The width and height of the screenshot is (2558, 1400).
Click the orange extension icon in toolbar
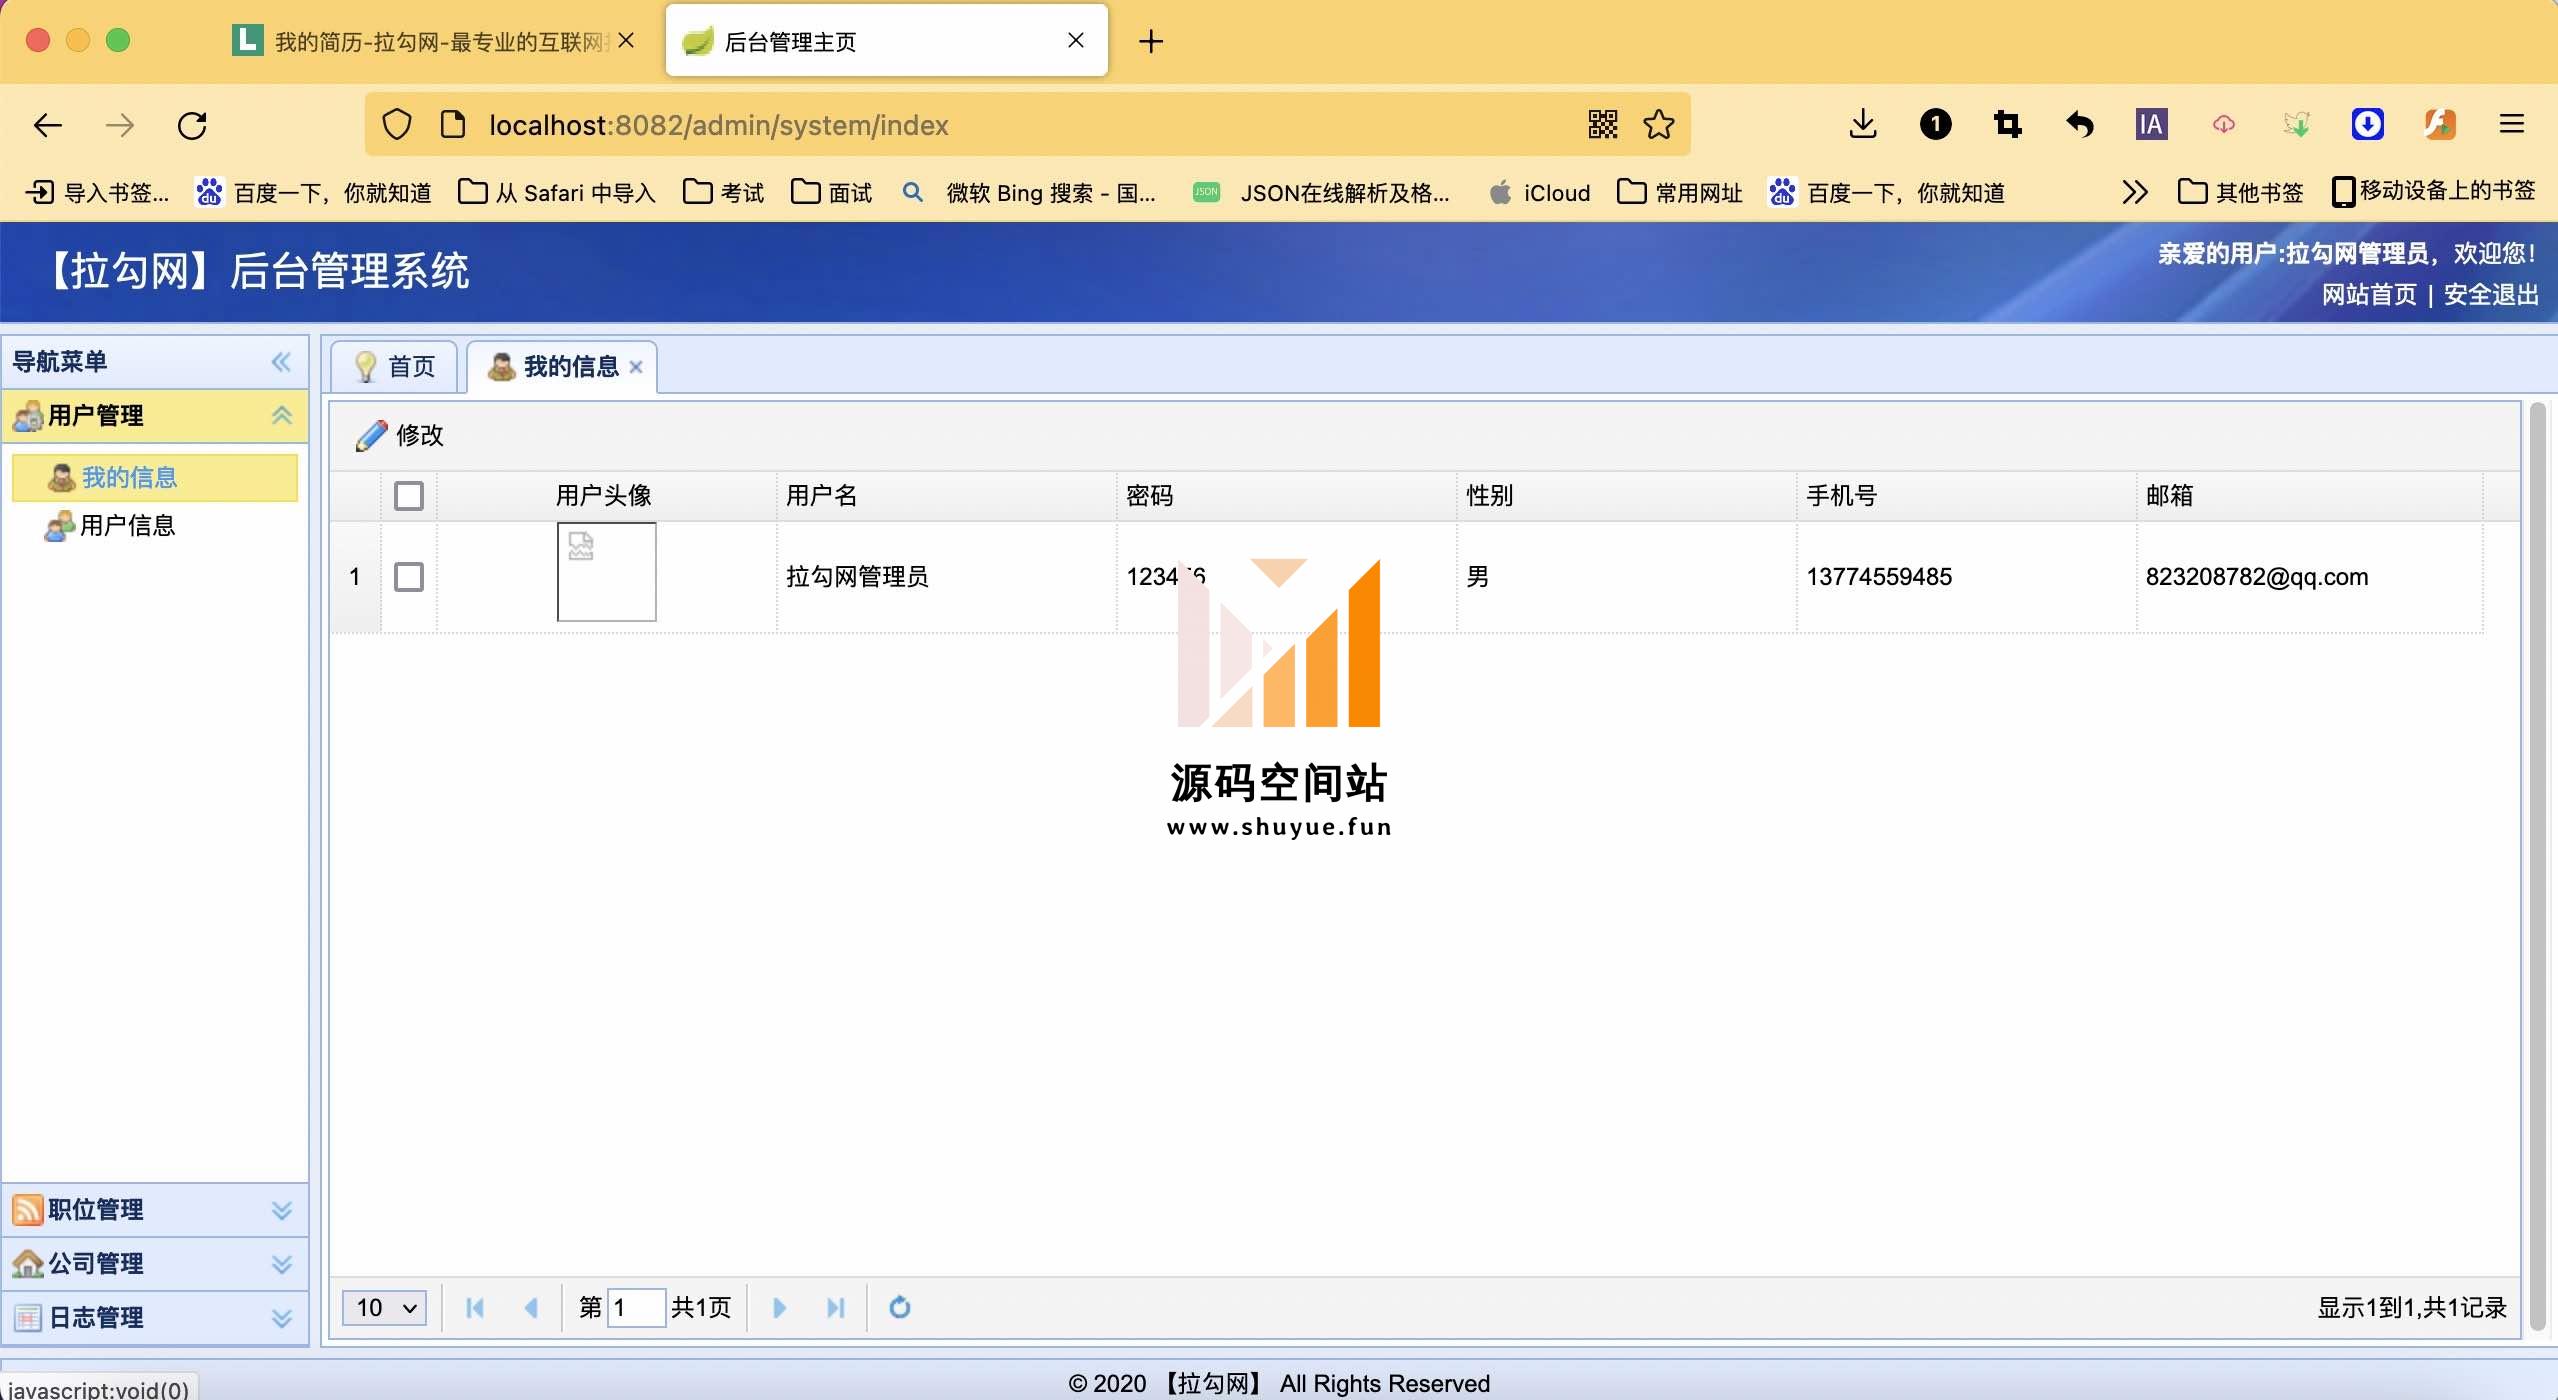pyautogui.click(x=2439, y=125)
